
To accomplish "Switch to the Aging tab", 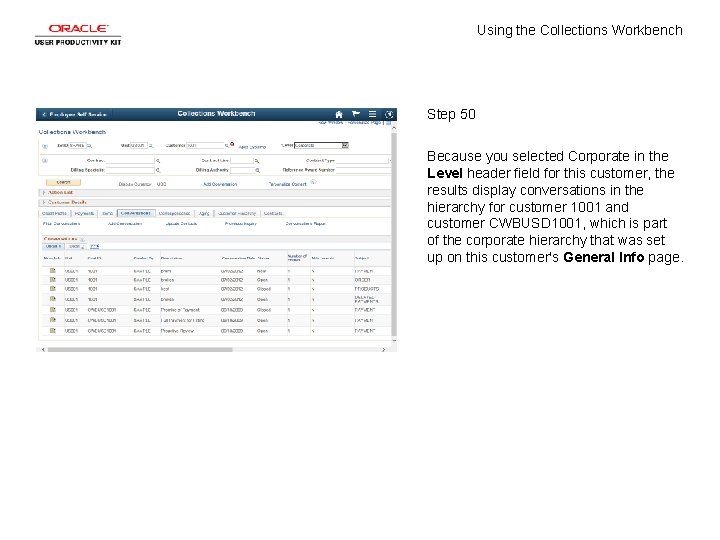I will click(204, 214).
